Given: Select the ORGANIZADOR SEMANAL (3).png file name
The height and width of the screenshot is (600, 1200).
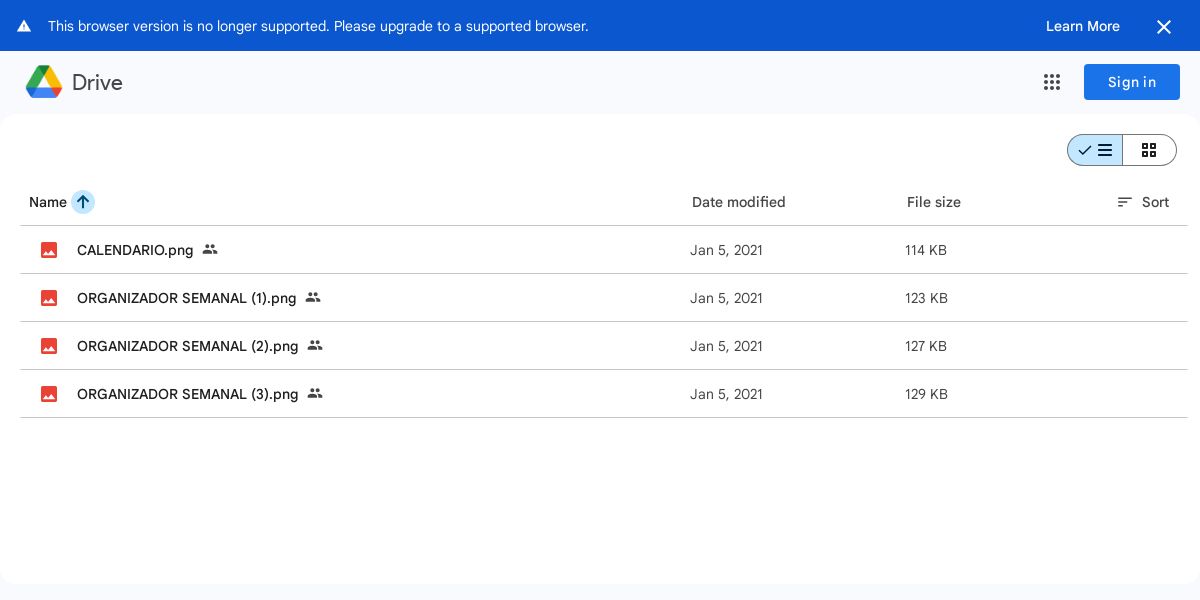Looking at the screenshot, I should [187, 394].
